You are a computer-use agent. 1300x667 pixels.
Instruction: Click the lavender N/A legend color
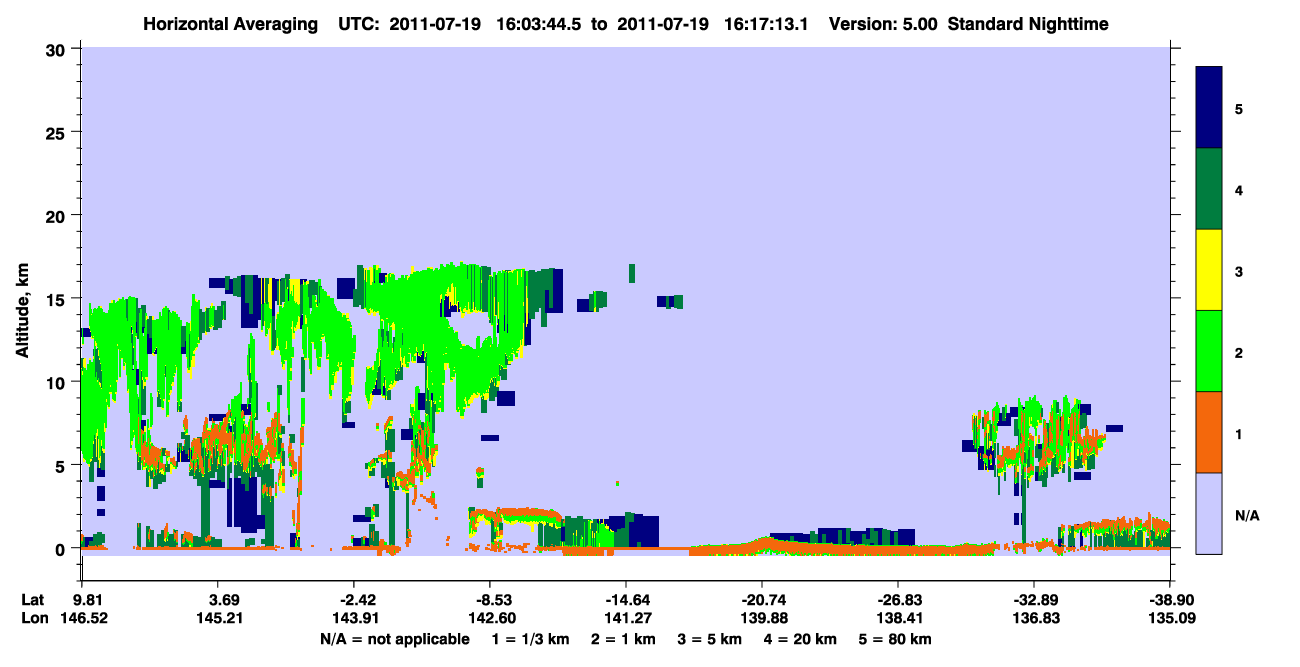[1209, 512]
